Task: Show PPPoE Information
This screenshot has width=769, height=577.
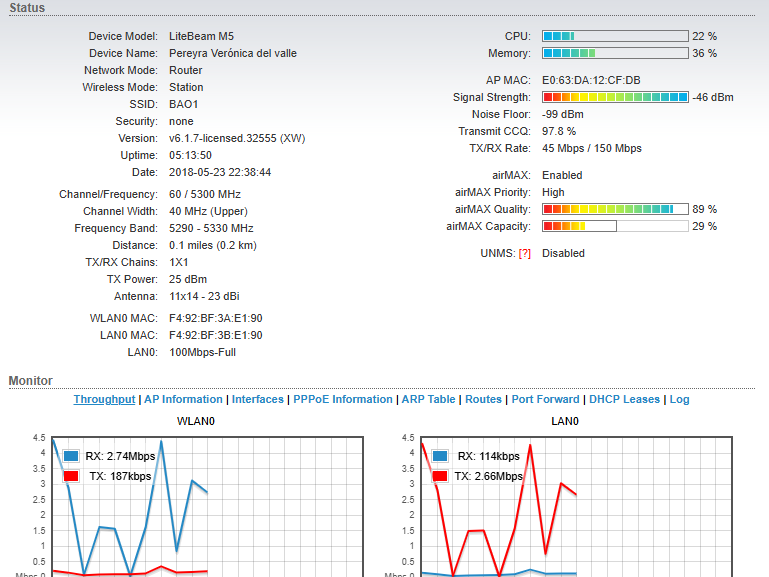Action: (342, 399)
